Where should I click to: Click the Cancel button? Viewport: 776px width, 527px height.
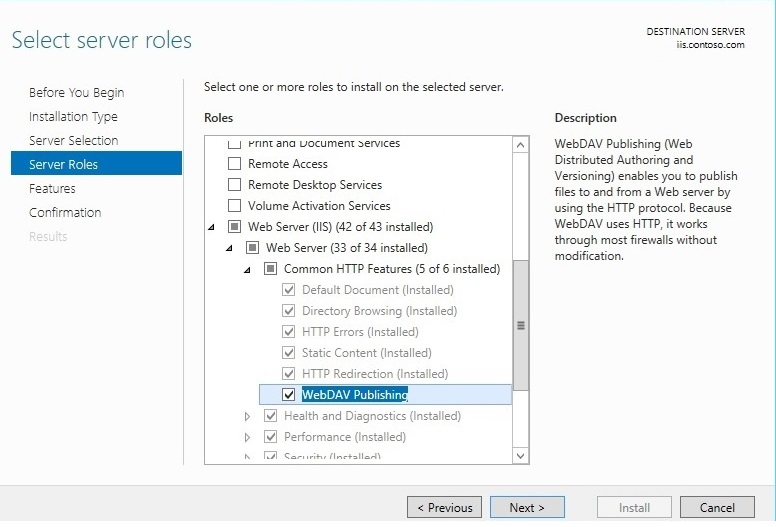[717, 507]
